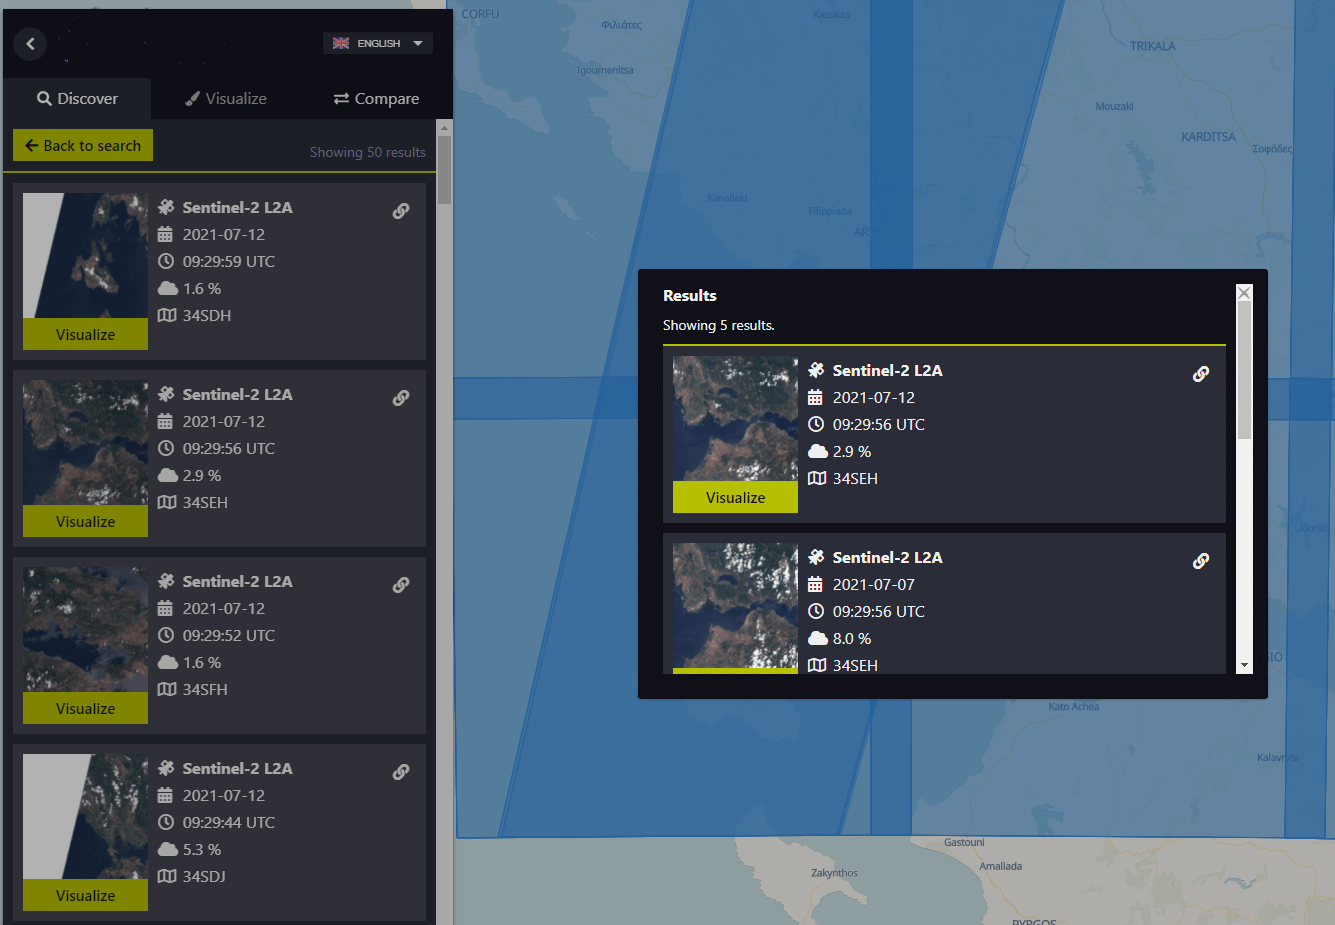Click link icon of 2021-07-07 result in Results popup
The height and width of the screenshot is (925, 1335).
[x=1201, y=561]
